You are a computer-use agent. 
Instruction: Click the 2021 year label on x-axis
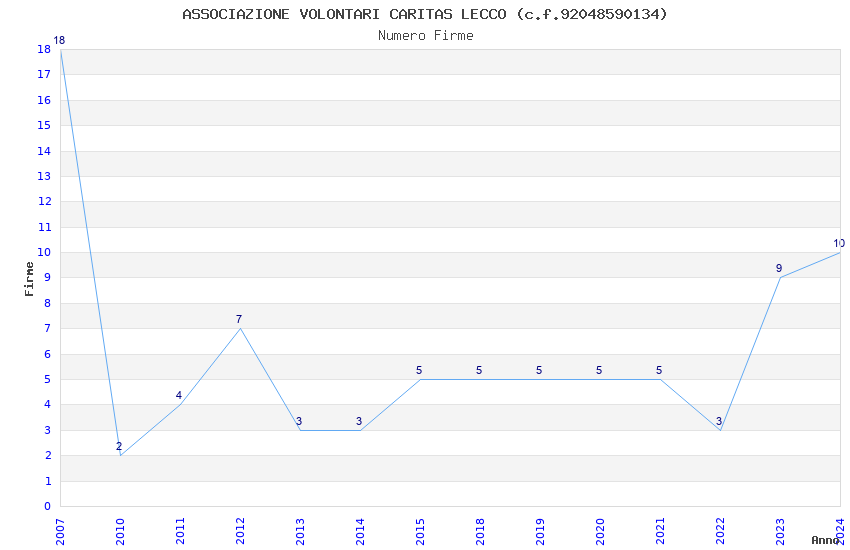tap(660, 532)
